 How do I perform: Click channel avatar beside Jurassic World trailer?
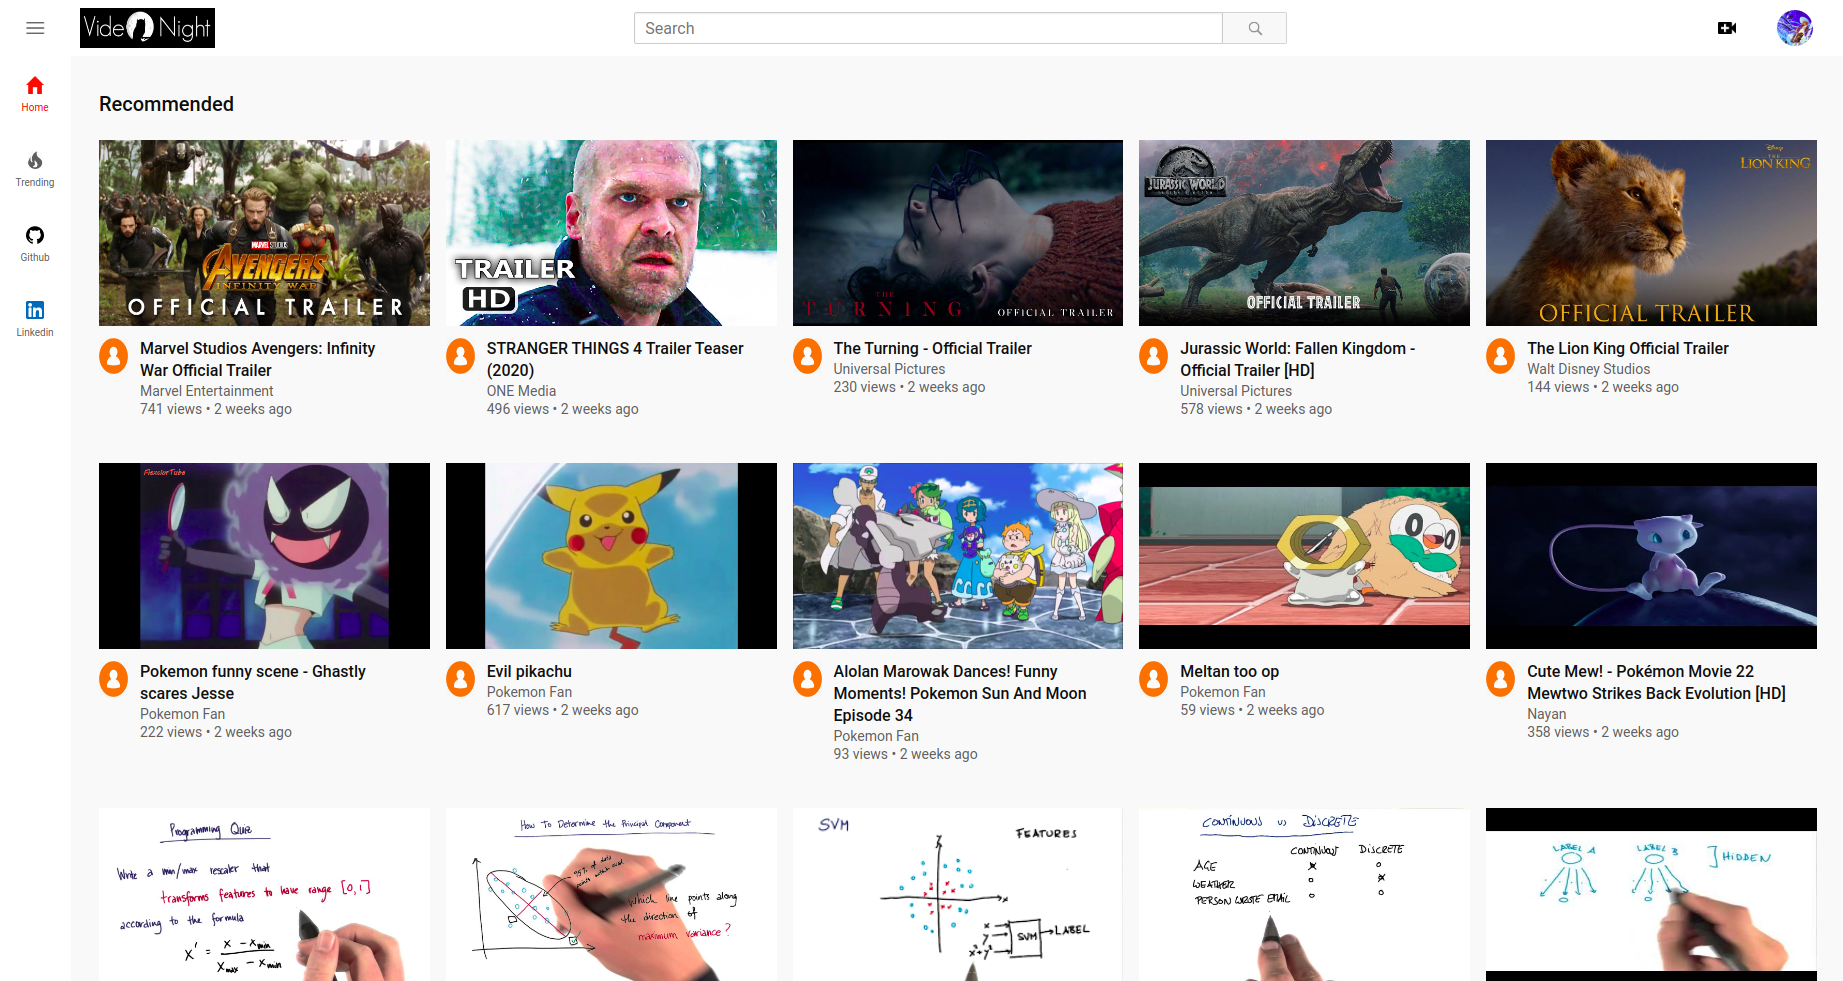(1154, 356)
